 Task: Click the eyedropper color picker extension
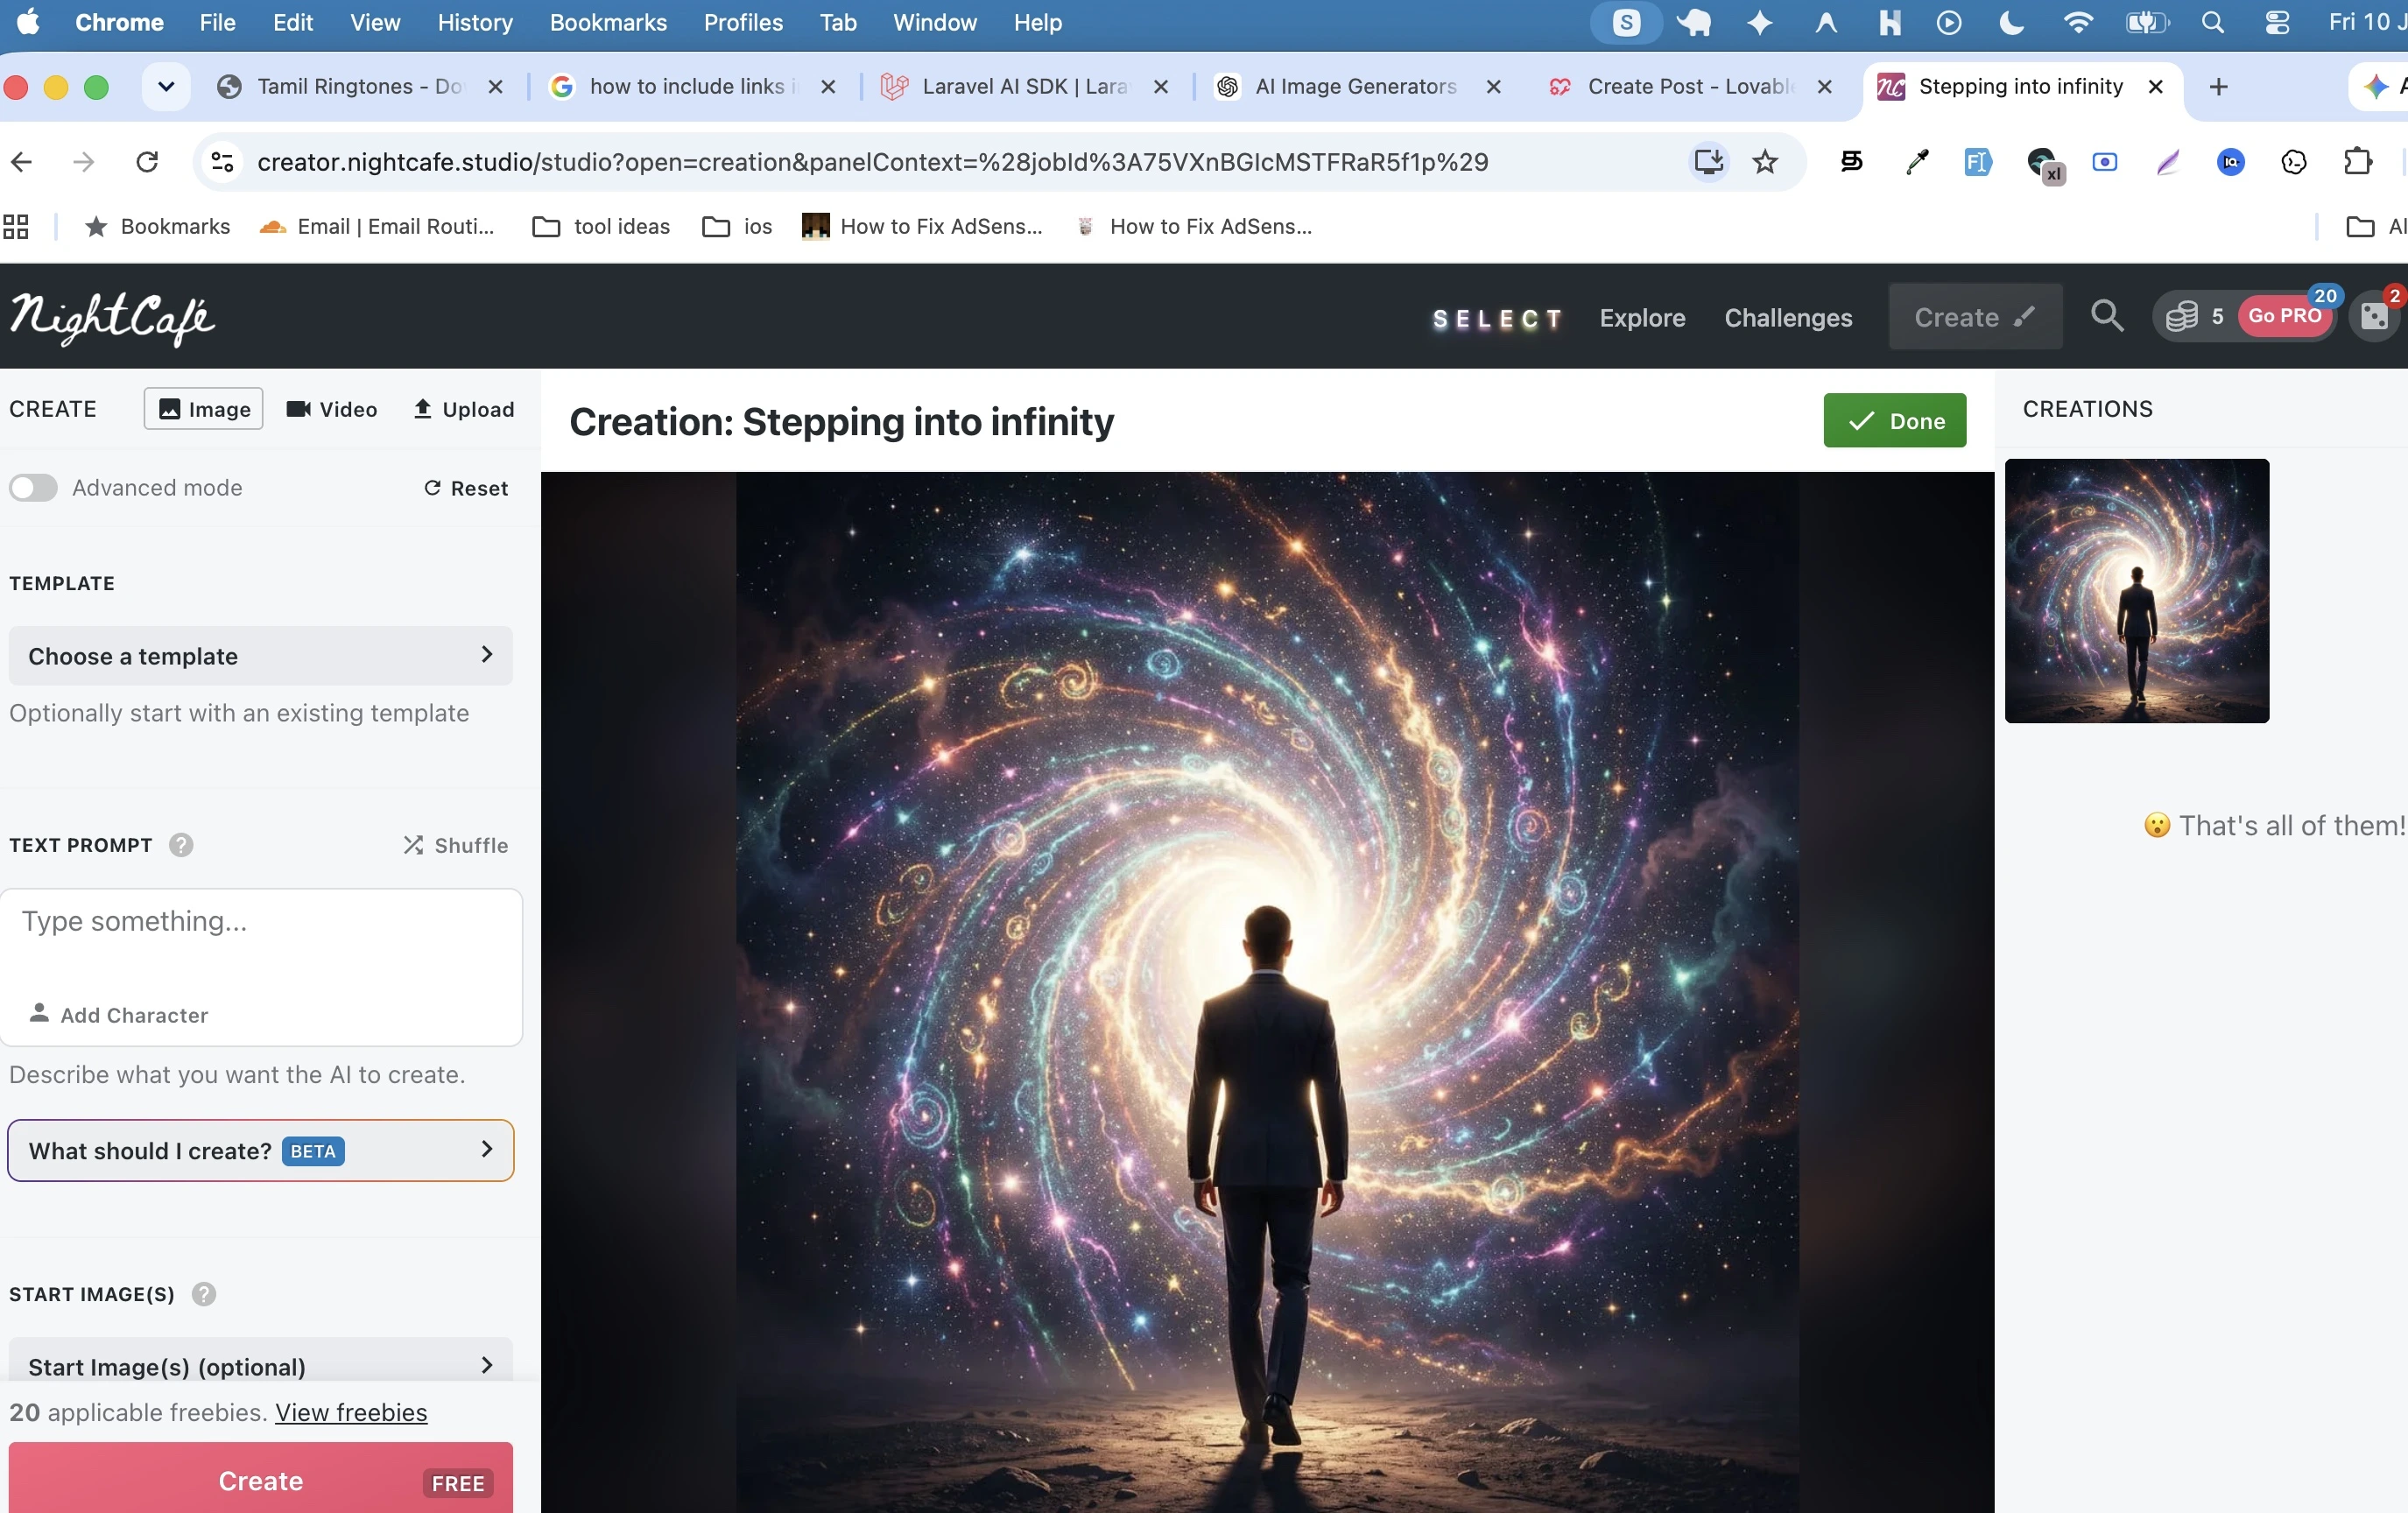coord(1916,162)
